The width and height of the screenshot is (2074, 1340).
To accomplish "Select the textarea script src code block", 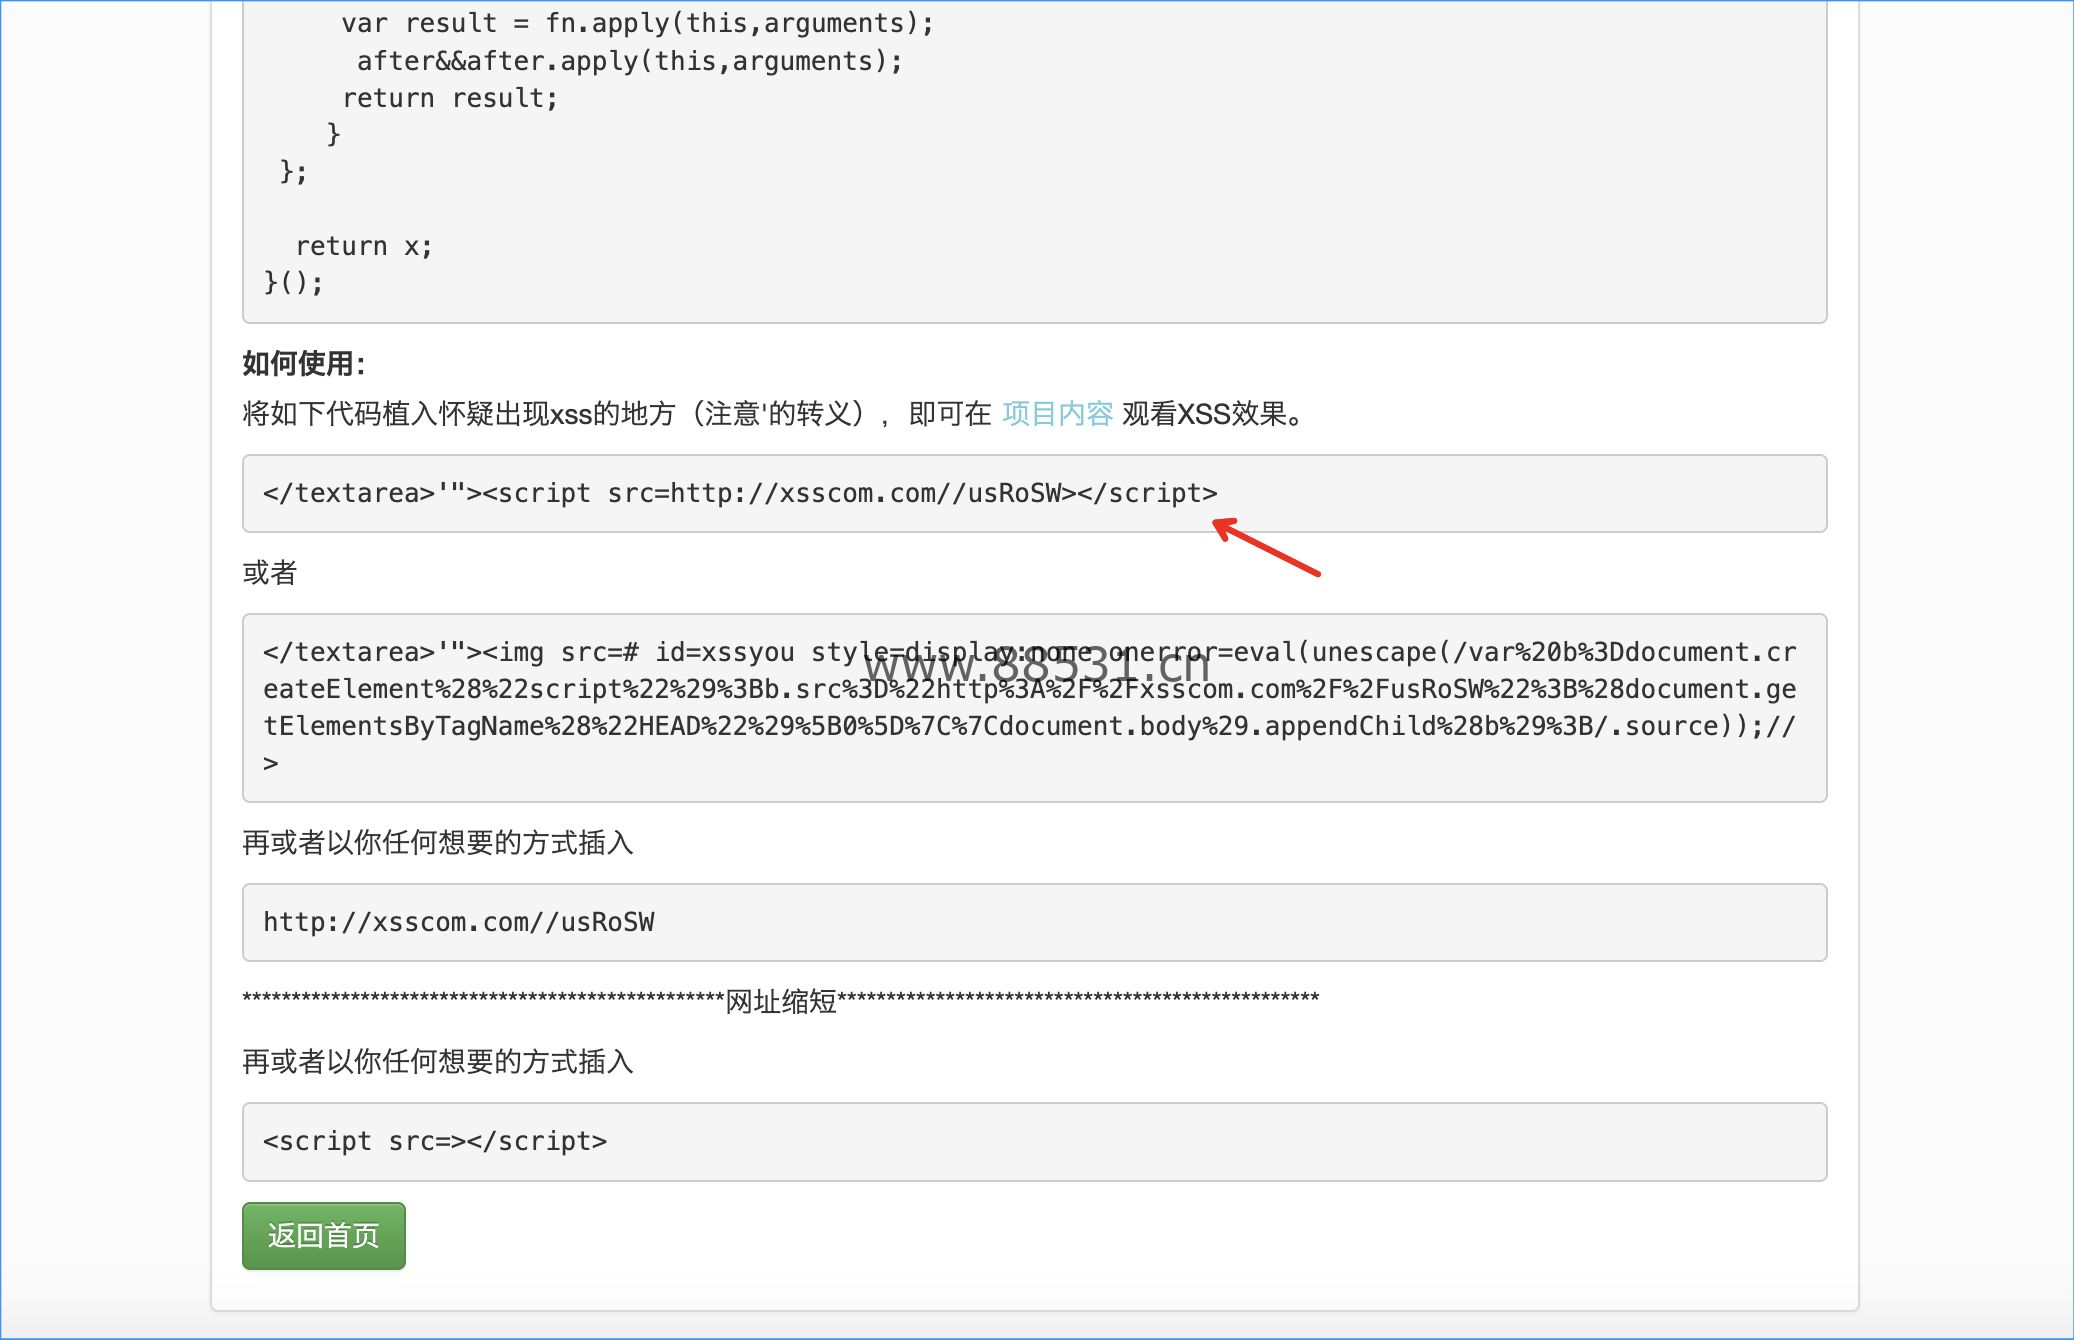I will (1034, 493).
